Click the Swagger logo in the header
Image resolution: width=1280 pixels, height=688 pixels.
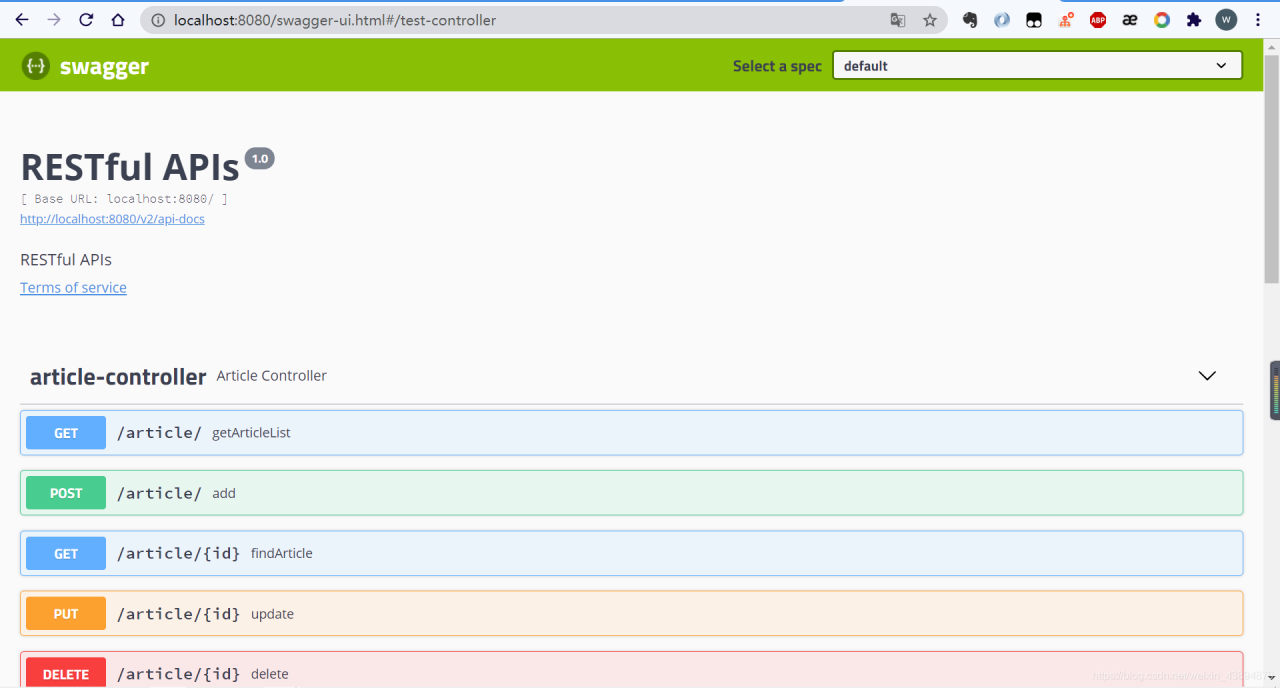[x=85, y=66]
